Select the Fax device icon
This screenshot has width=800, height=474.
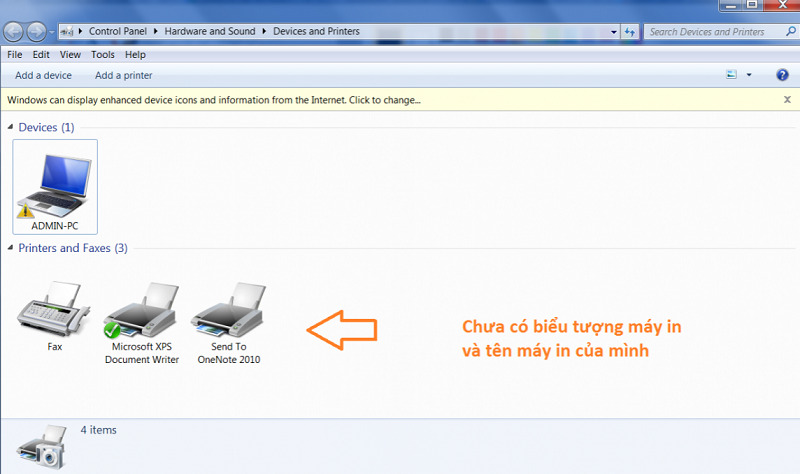coord(55,311)
